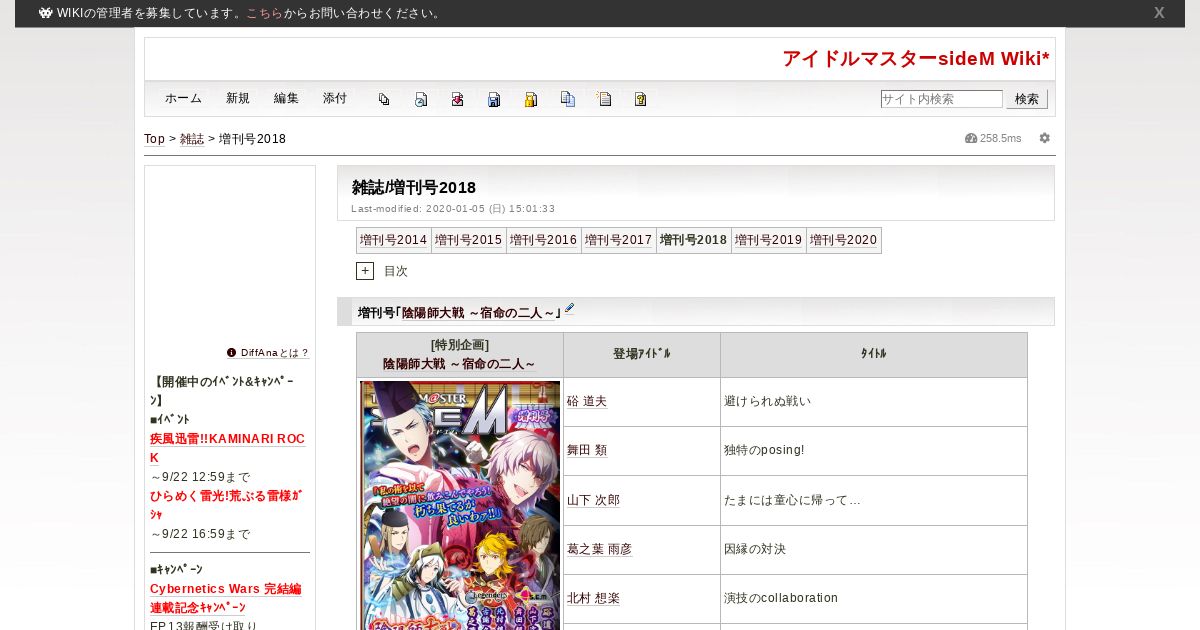Open the 硲 道夫 idol link
Image resolution: width=1200 pixels, height=630 pixels.
pos(587,401)
